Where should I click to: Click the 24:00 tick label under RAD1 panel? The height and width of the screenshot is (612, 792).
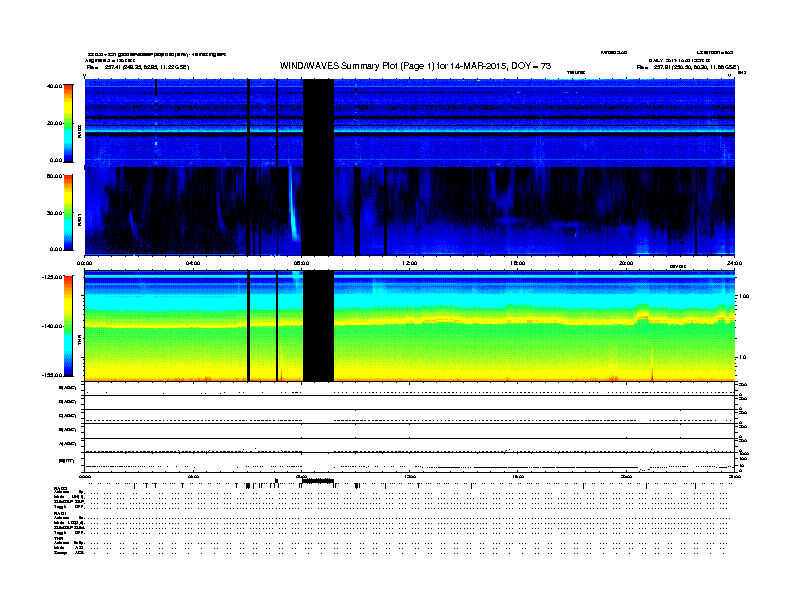(734, 263)
